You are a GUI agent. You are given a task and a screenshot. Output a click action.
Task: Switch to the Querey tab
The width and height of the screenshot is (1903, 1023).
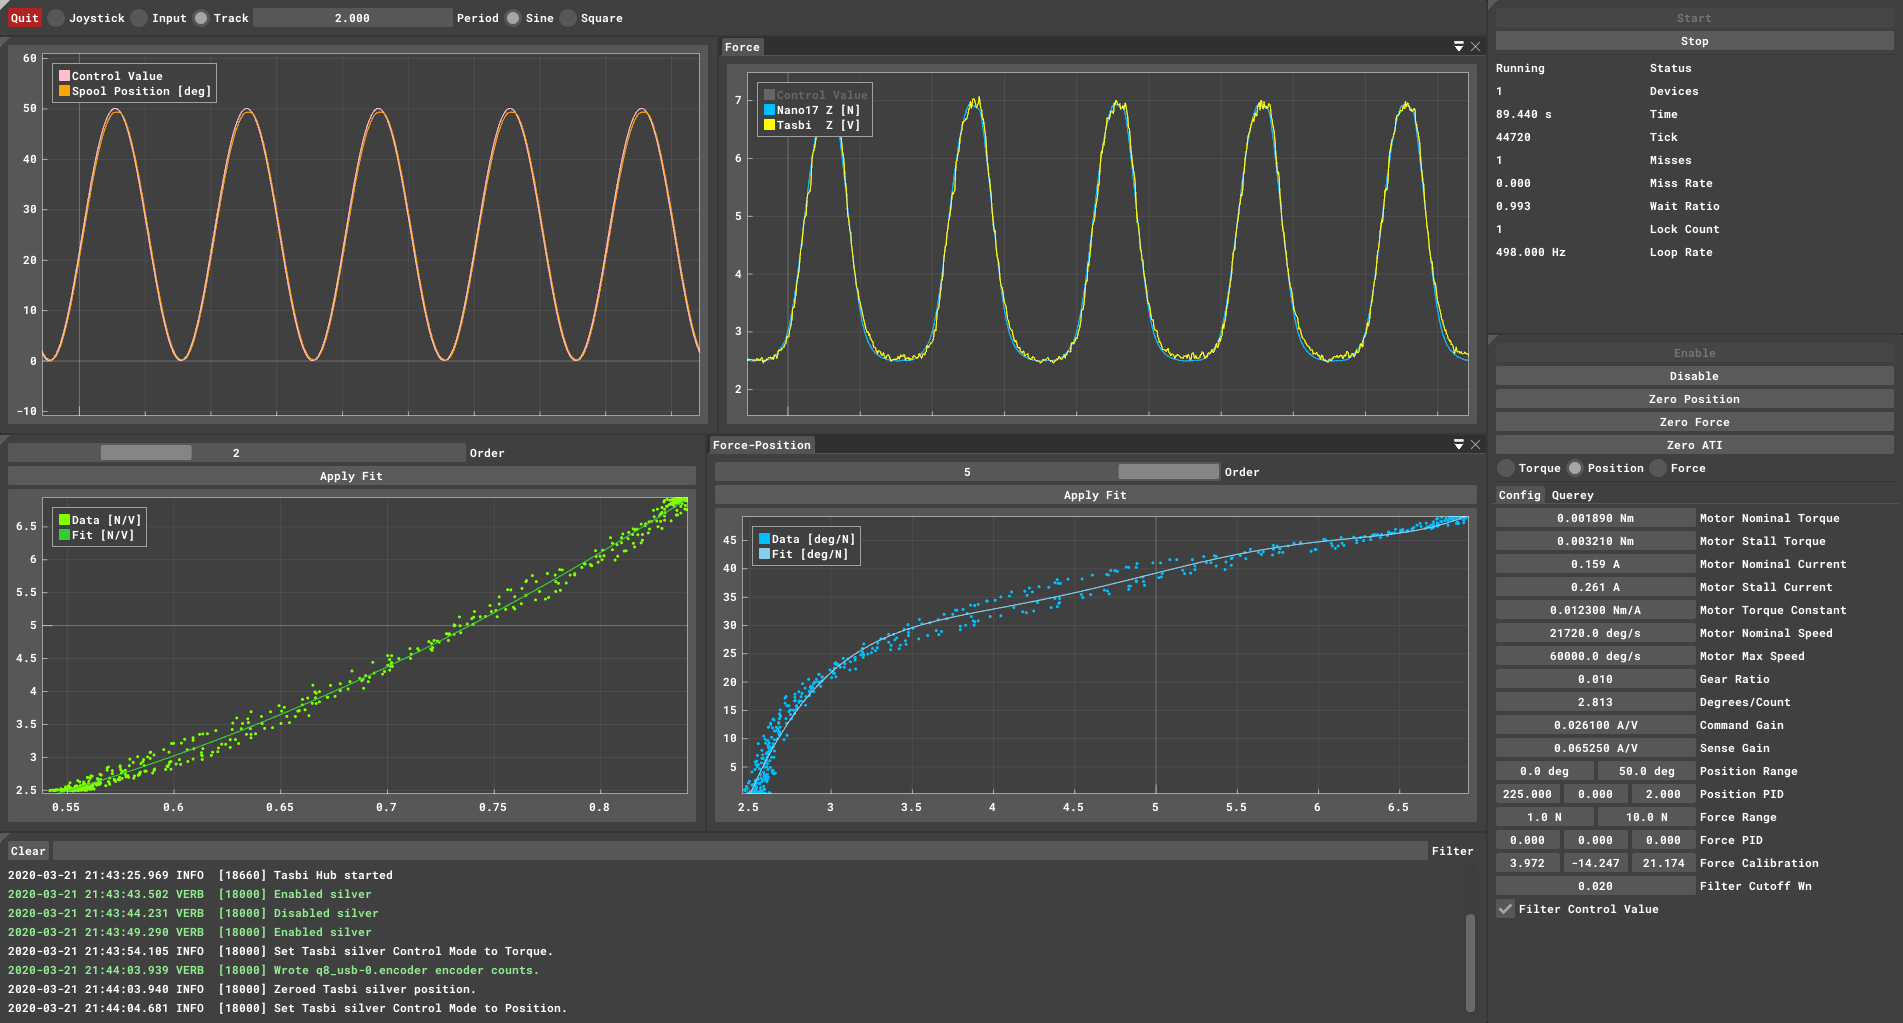1572,495
